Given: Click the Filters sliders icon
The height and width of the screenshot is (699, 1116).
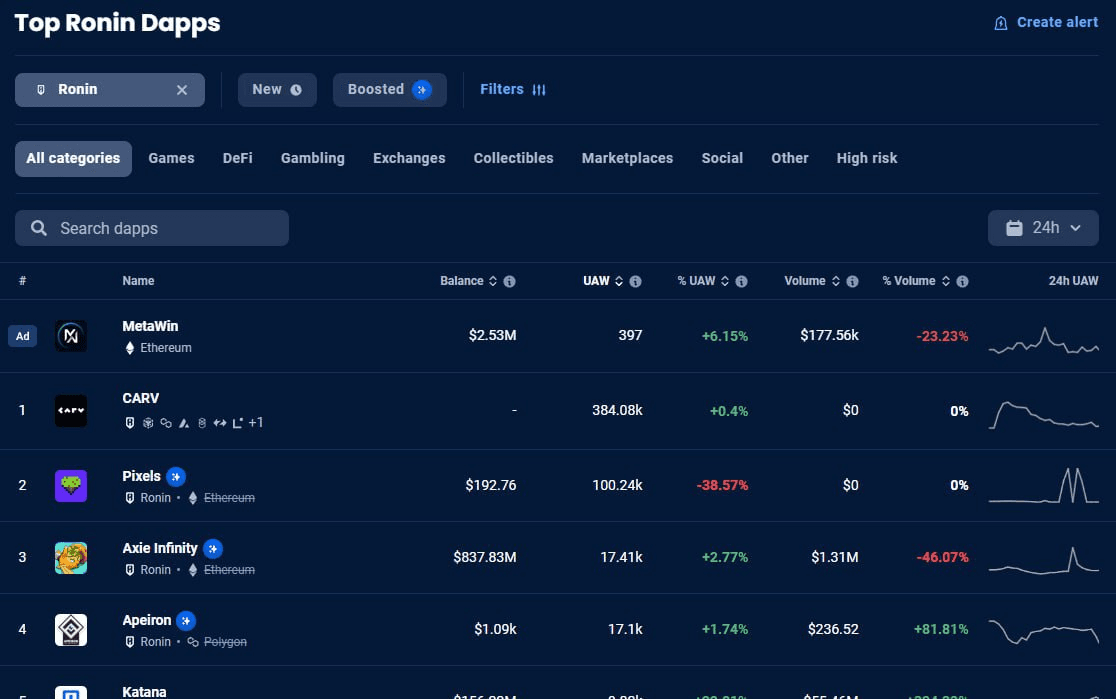Looking at the screenshot, I should click(x=539, y=90).
